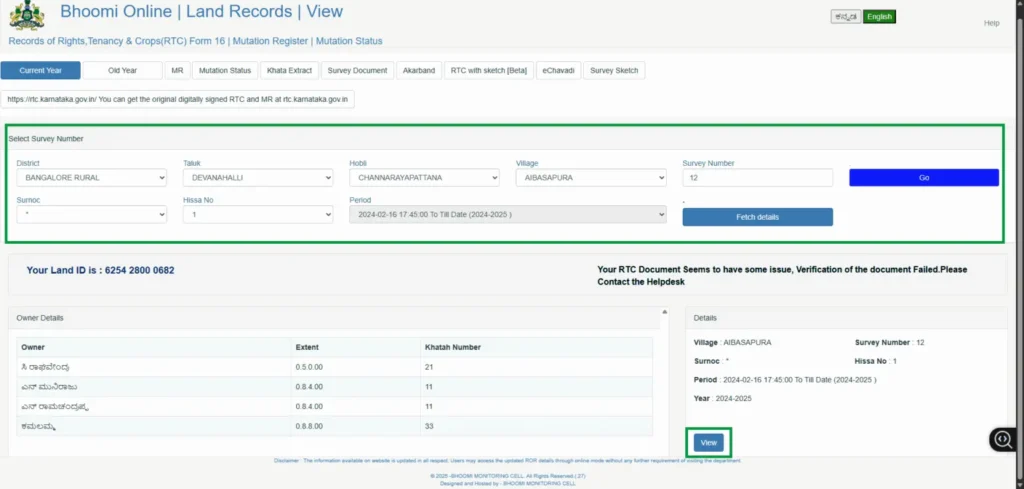Click the Land ID 6254 2800 0682 text

point(101,270)
